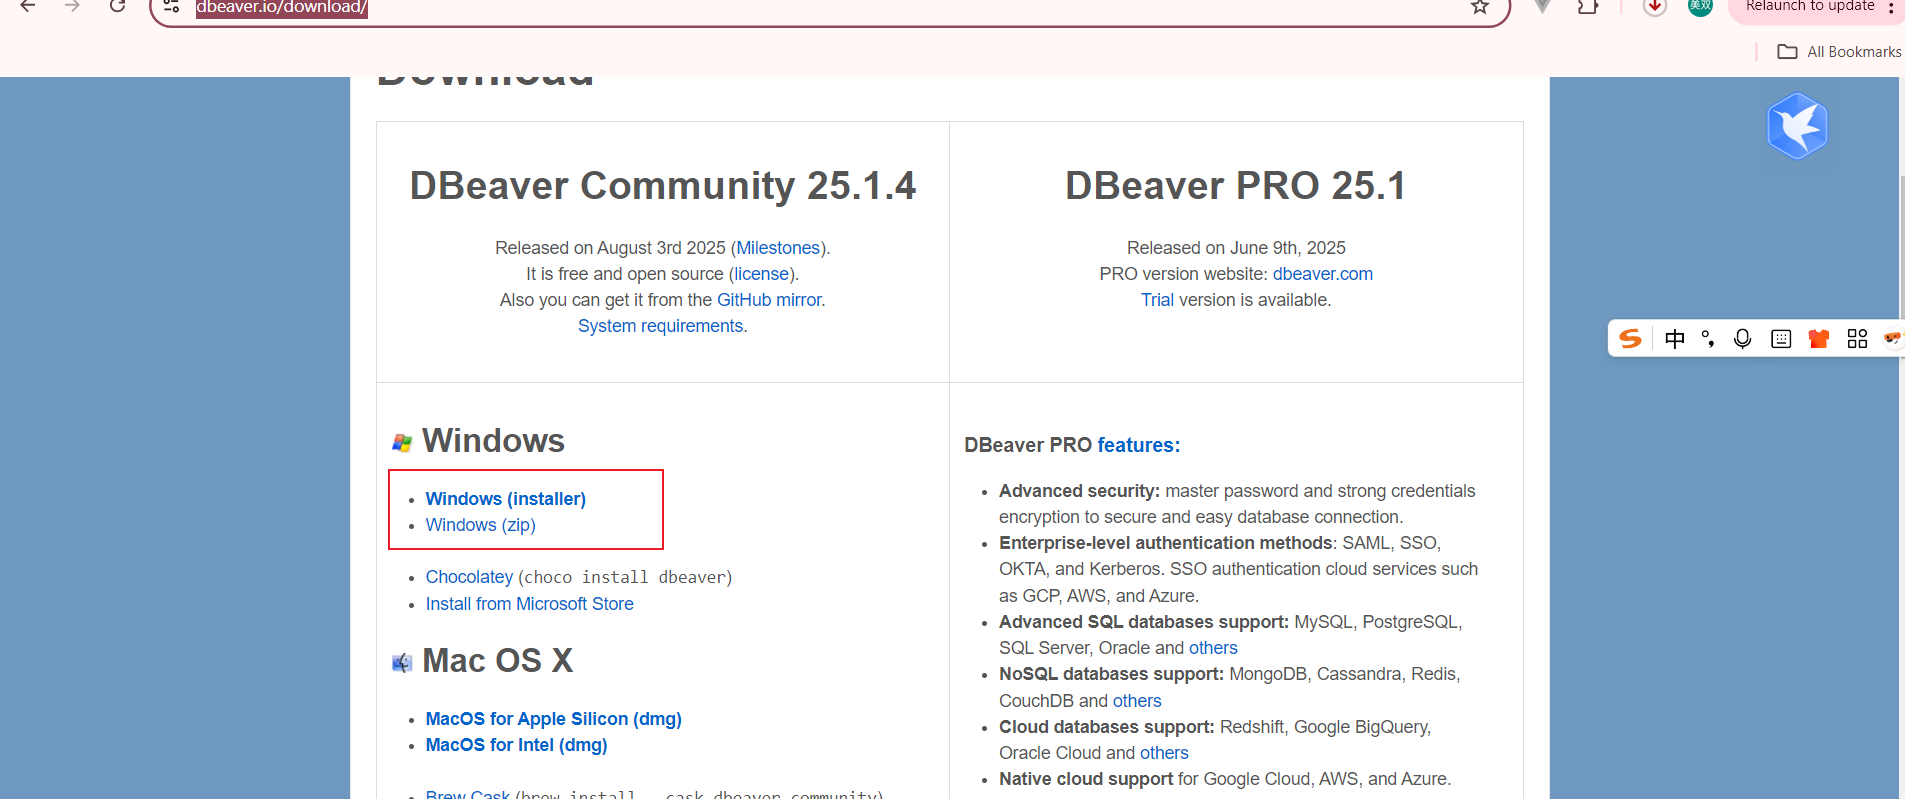Open the DBeaver PRO features link
The image size is (1905, 799).
[x=1138, y=445]
